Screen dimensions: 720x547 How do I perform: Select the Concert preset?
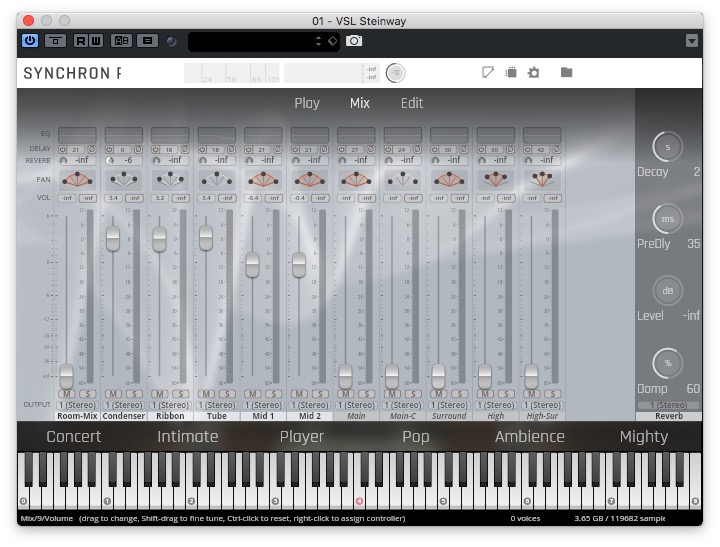tap(73, 436)
